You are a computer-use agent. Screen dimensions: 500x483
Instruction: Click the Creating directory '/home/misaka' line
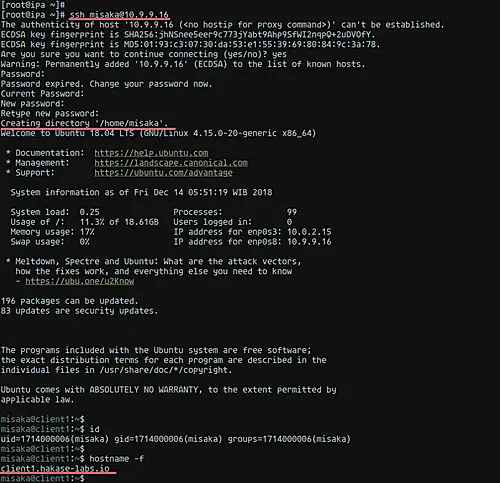tap(84, 123)
